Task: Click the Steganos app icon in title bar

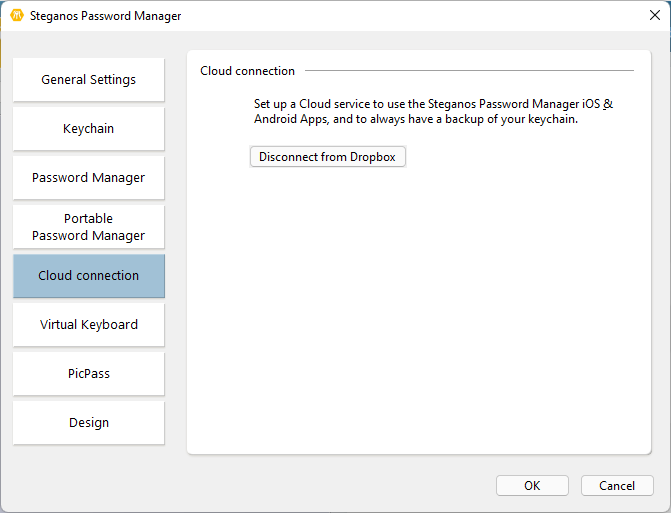Action: pyautogui.click(x=16, y=16)
